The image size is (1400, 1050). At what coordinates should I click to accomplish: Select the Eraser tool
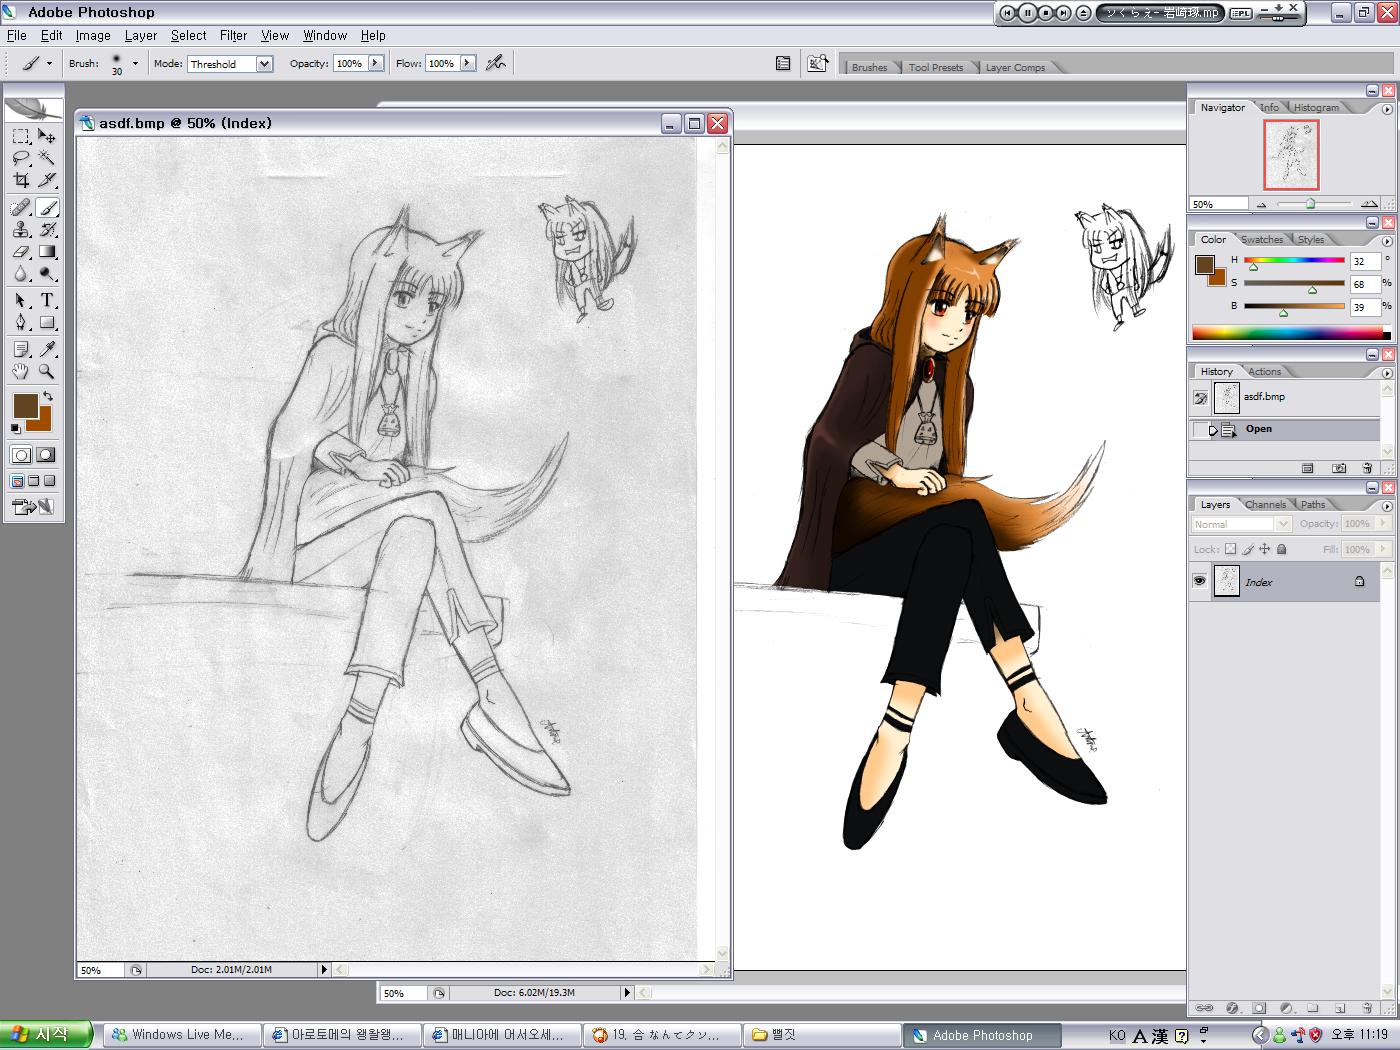pyautogui.click(x=21, y=252)
